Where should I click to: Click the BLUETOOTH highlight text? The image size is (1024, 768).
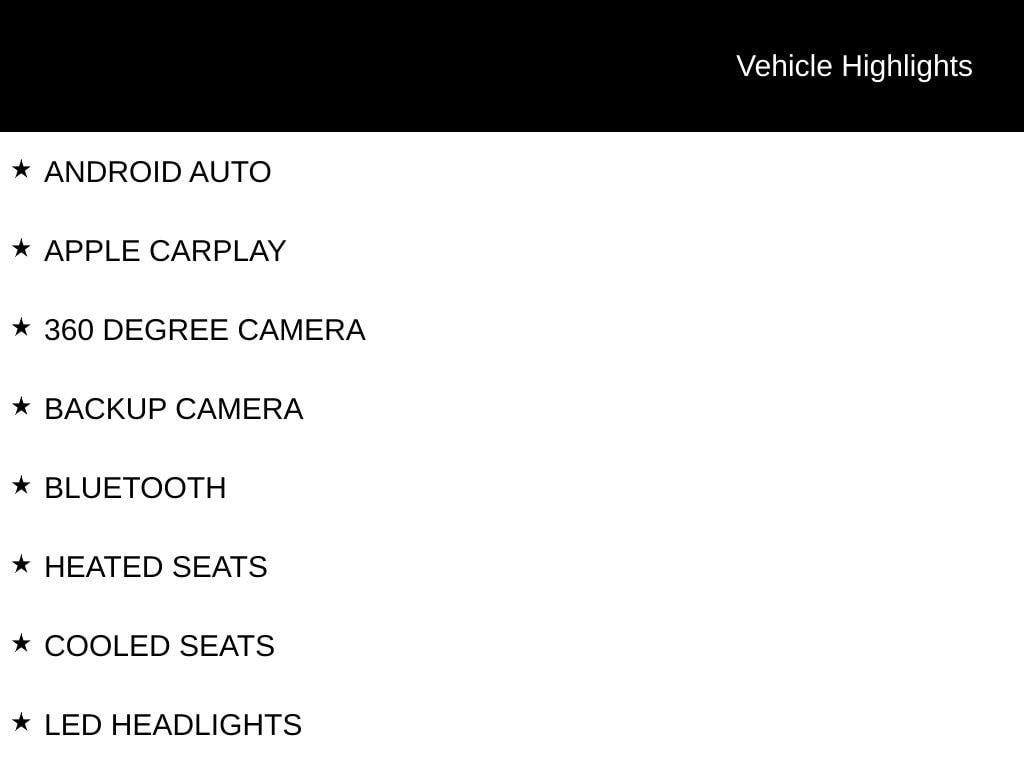(135, 488)
